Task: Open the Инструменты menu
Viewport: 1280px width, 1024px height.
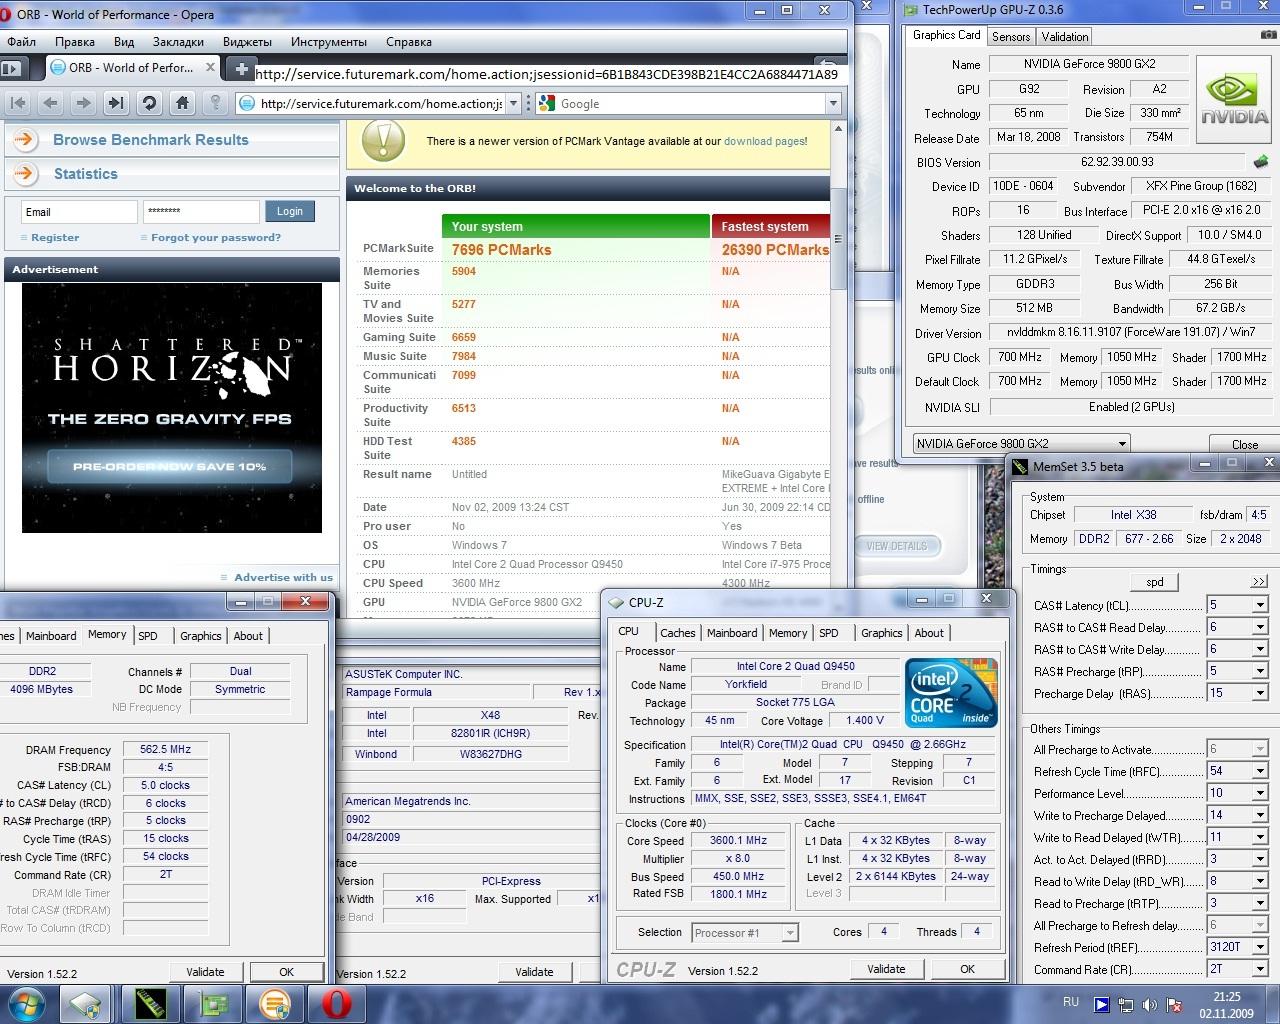Action: [x=329, y=42]
